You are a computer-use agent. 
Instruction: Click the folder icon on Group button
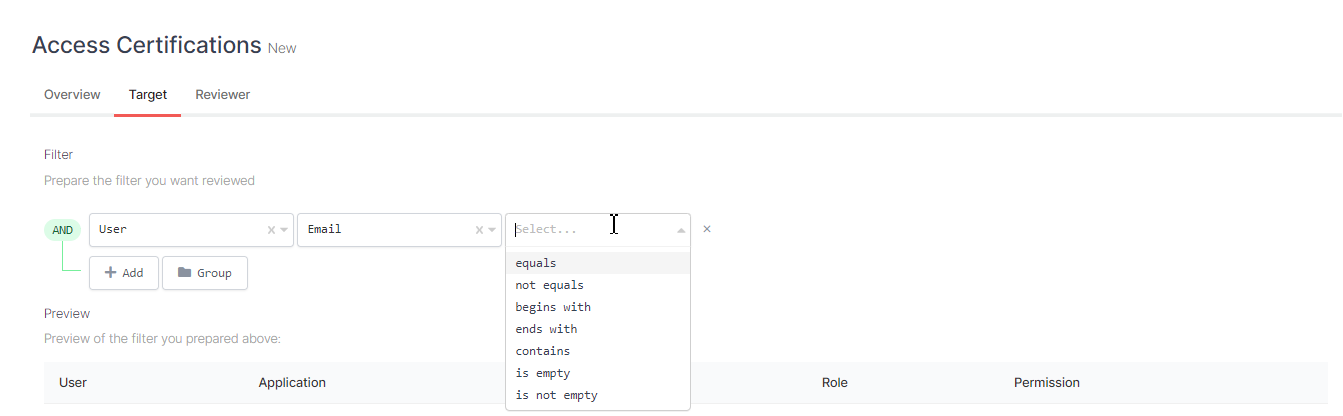coord(185,273)
